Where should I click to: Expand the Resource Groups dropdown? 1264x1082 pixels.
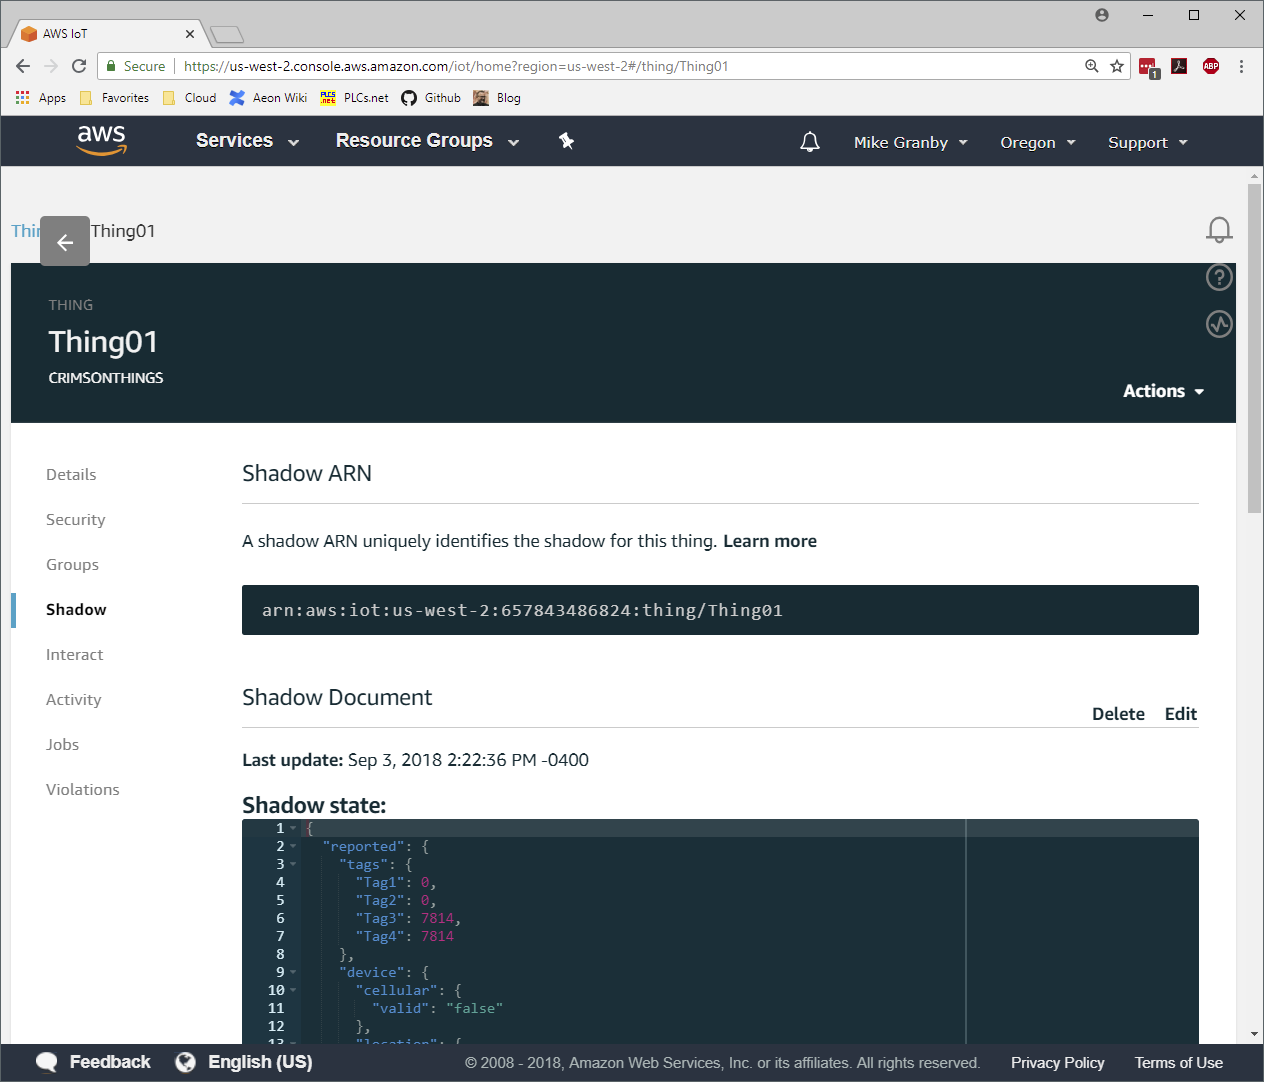(x=428, y=141)
